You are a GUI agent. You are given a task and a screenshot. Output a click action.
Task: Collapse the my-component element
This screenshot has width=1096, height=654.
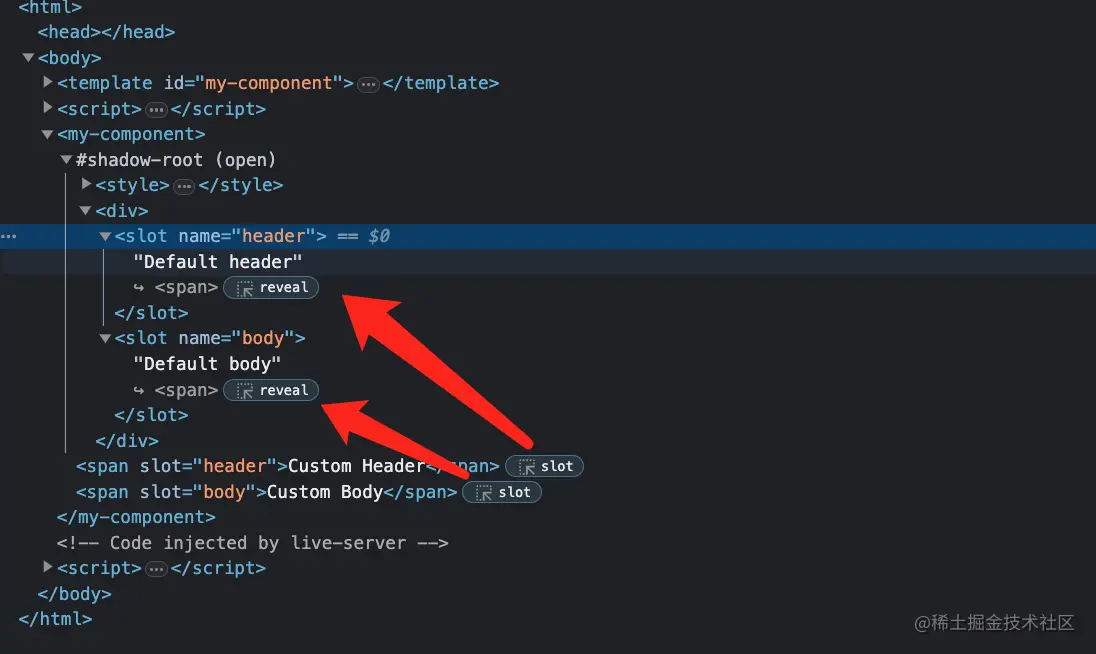(x=48, y=133)
